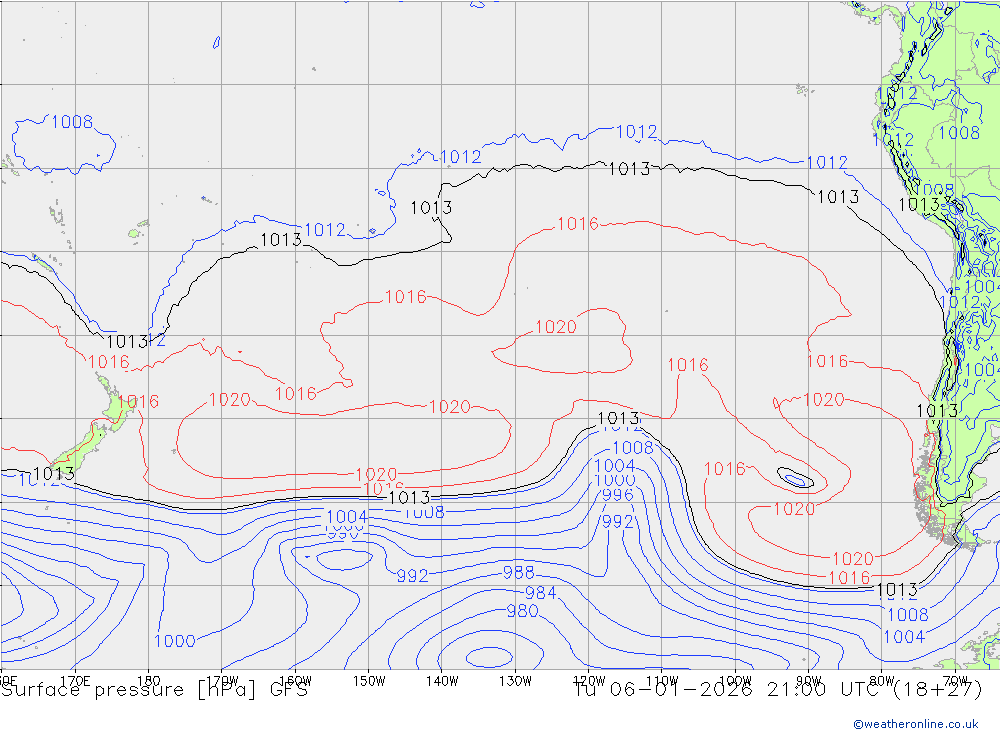Image resolution: width=1000 pixels, height=733 pixels.
Task: Click the 992 label below the 996 label
Action: 617,522
